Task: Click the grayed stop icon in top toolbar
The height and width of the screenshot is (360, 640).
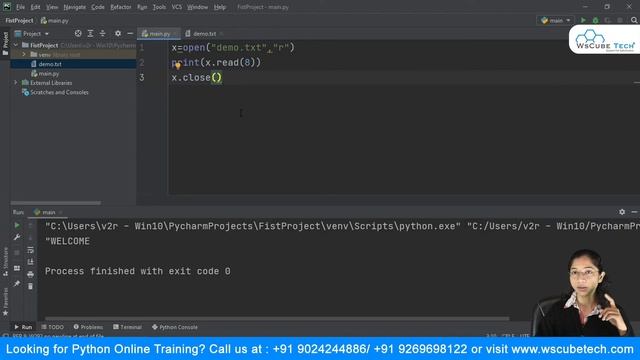Action: point(620,20)
